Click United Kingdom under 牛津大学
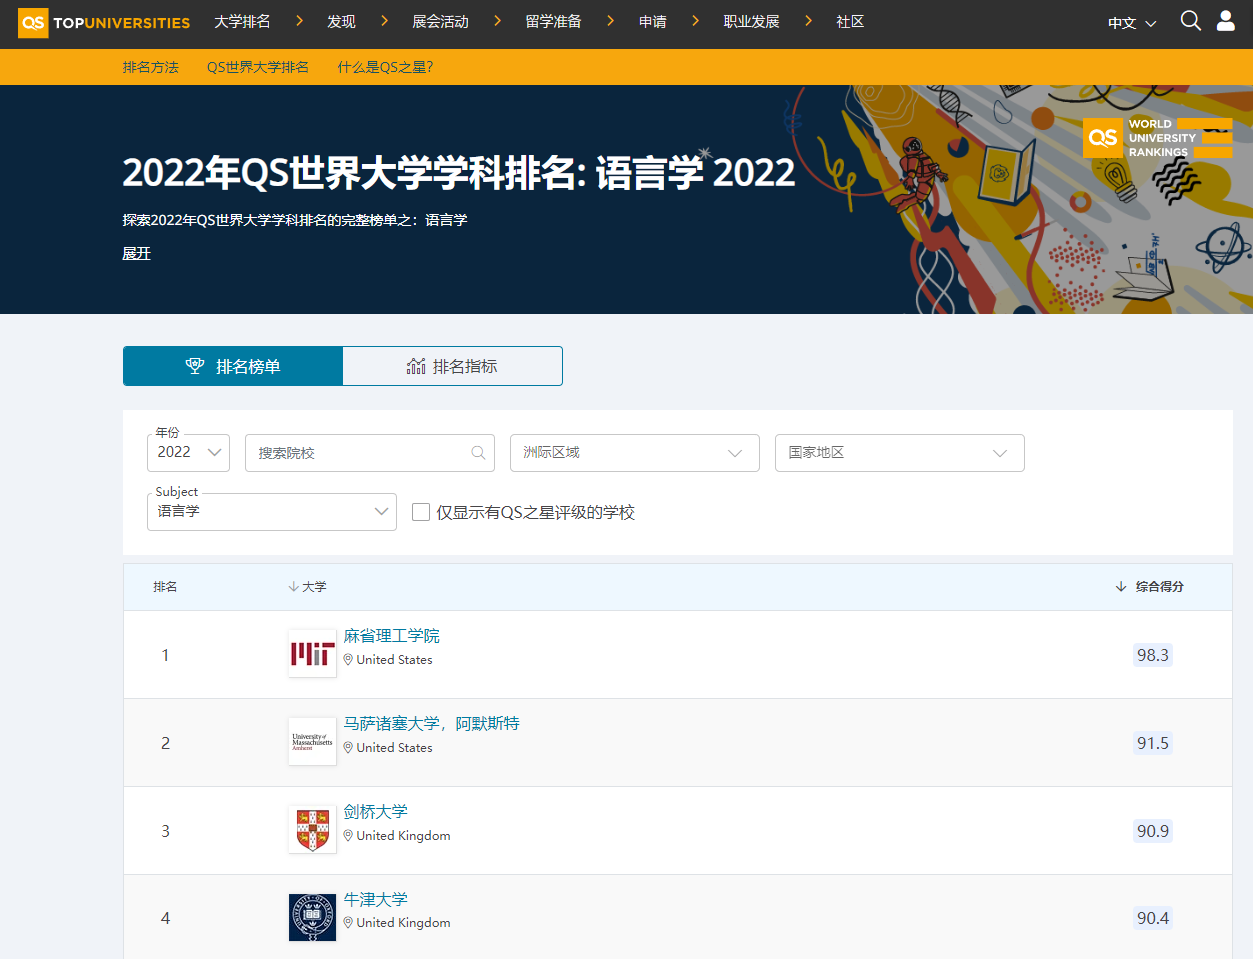The height and width of the screenshot is (959, 1253). [x=404, y=923]
